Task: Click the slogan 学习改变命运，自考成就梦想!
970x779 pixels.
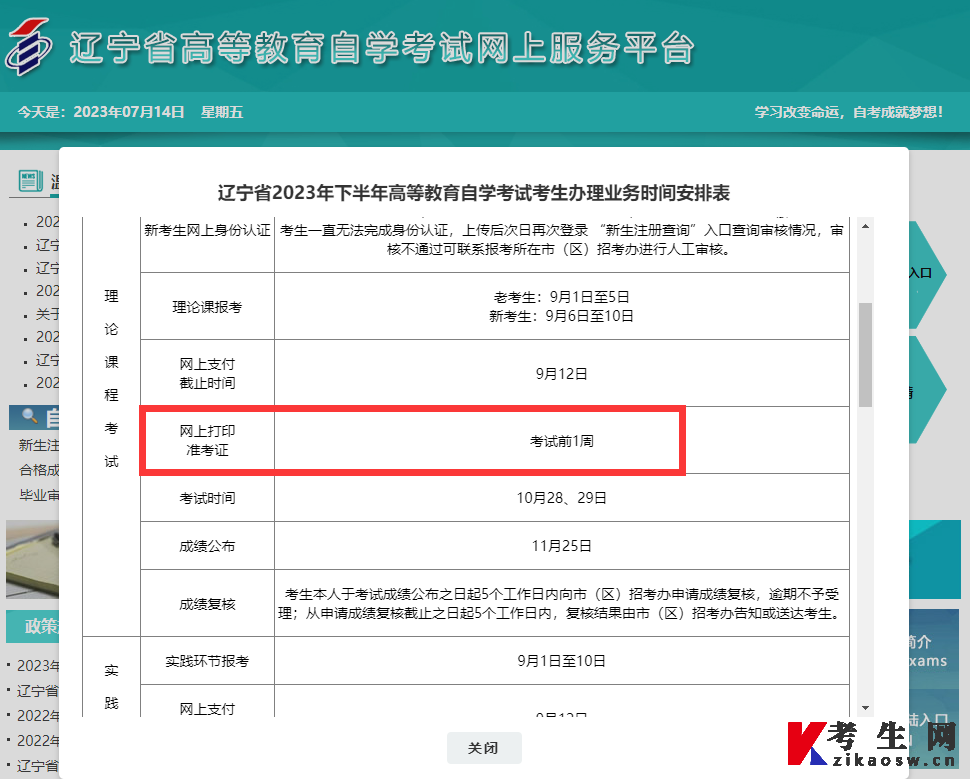Action: [848, 112]
